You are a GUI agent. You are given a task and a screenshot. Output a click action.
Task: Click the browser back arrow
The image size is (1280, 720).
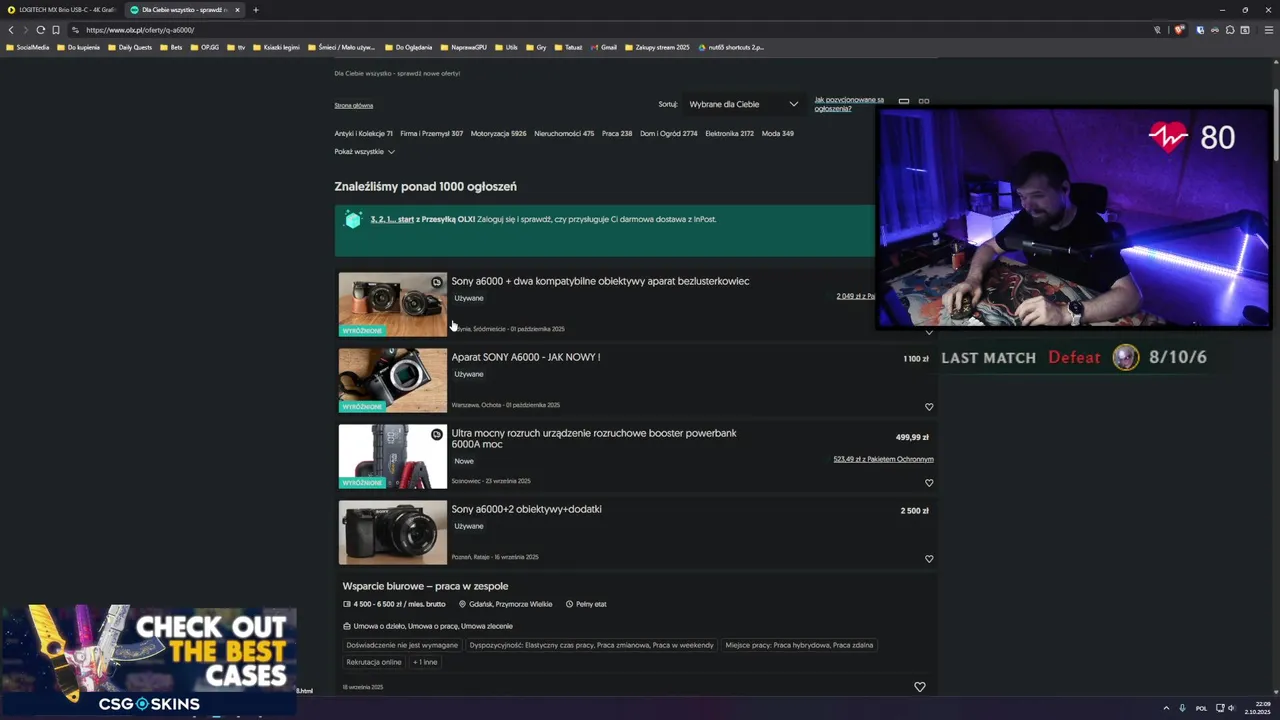point(11,30)
